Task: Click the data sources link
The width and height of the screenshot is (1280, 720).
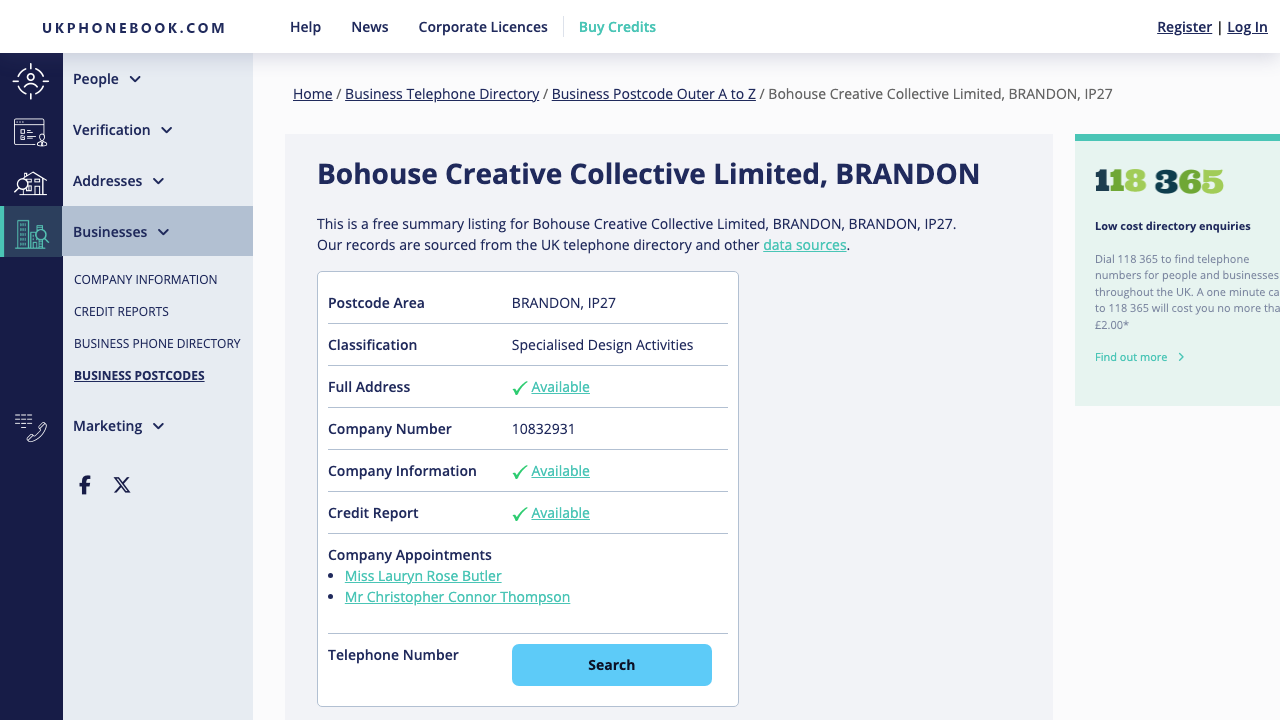Action: 804,244
